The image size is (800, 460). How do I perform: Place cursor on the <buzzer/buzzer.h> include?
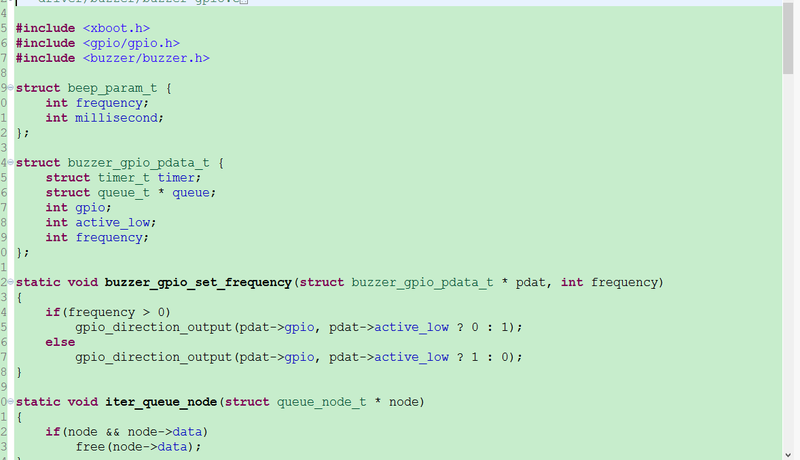point(146,58)
